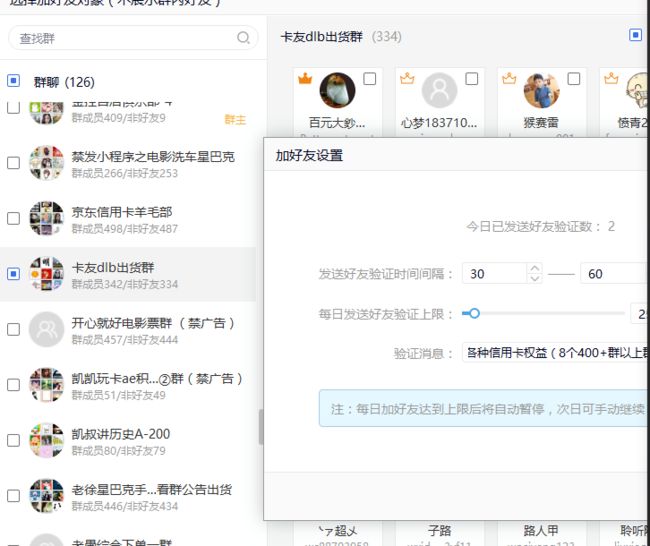650x546 pixels.
Task: Click the search magnifier icon in group search
Action: click(x=243, y=38)
